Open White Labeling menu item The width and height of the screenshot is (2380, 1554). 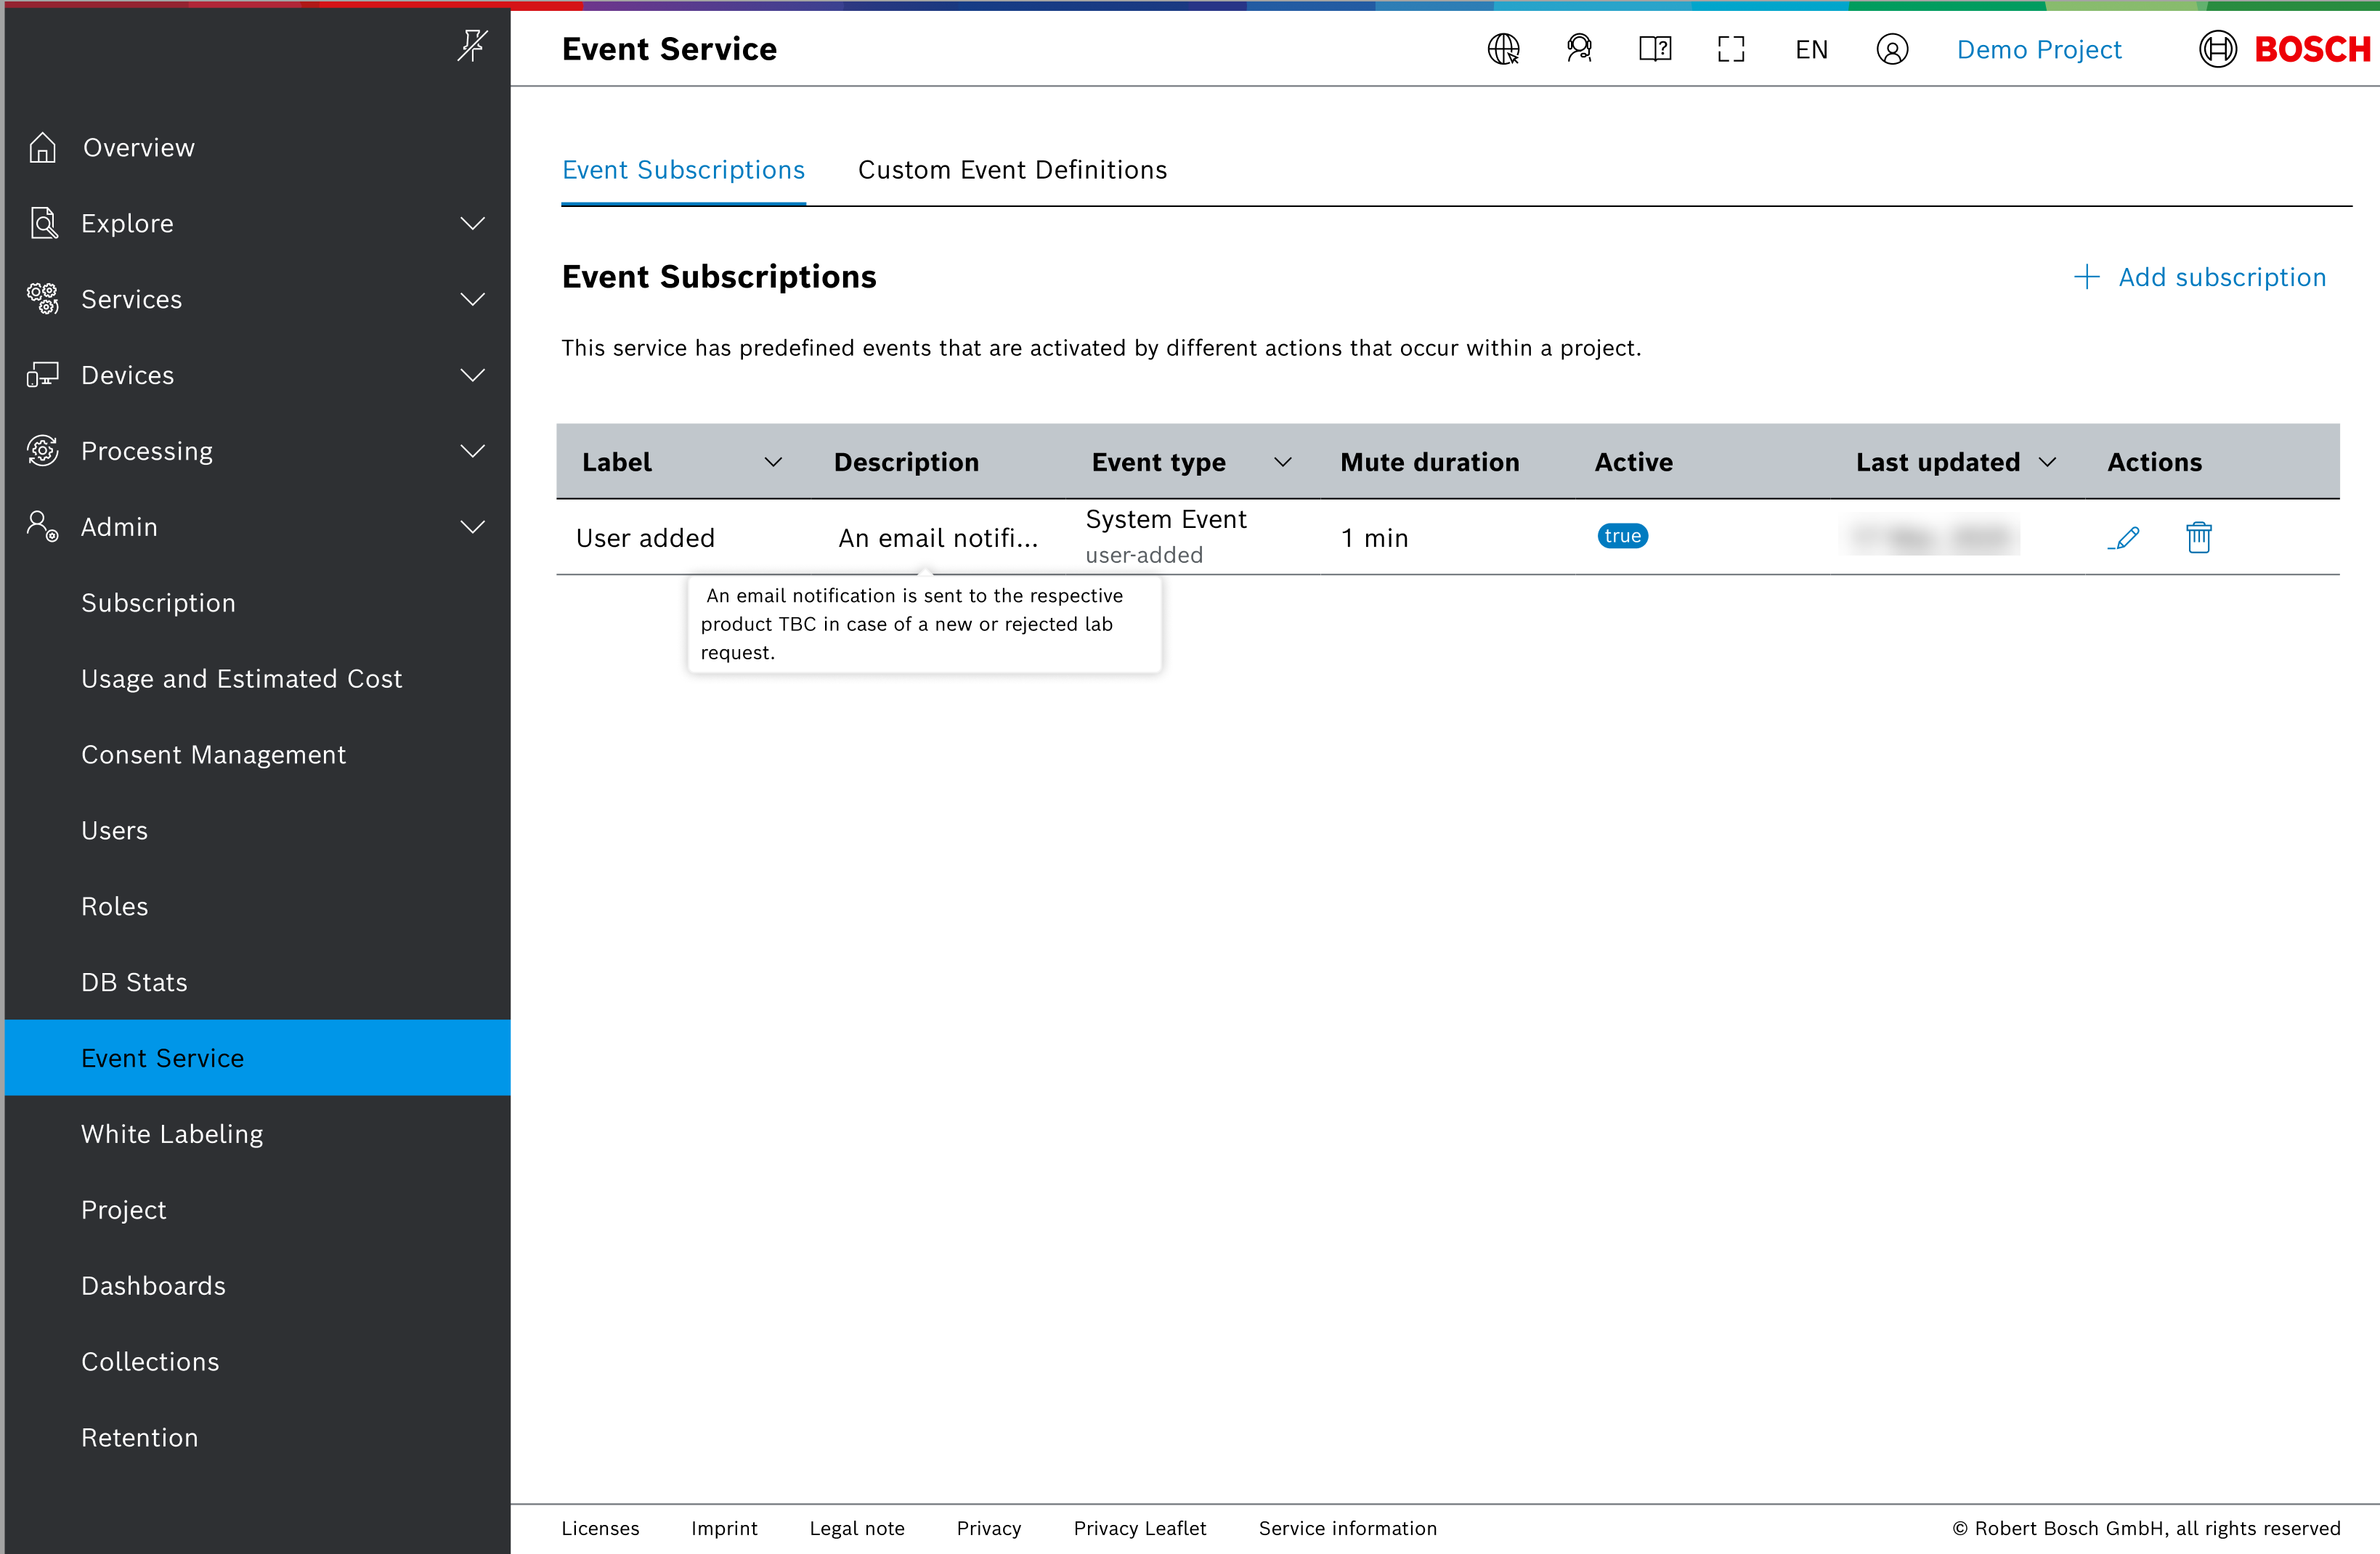(x=172, y=1134)
